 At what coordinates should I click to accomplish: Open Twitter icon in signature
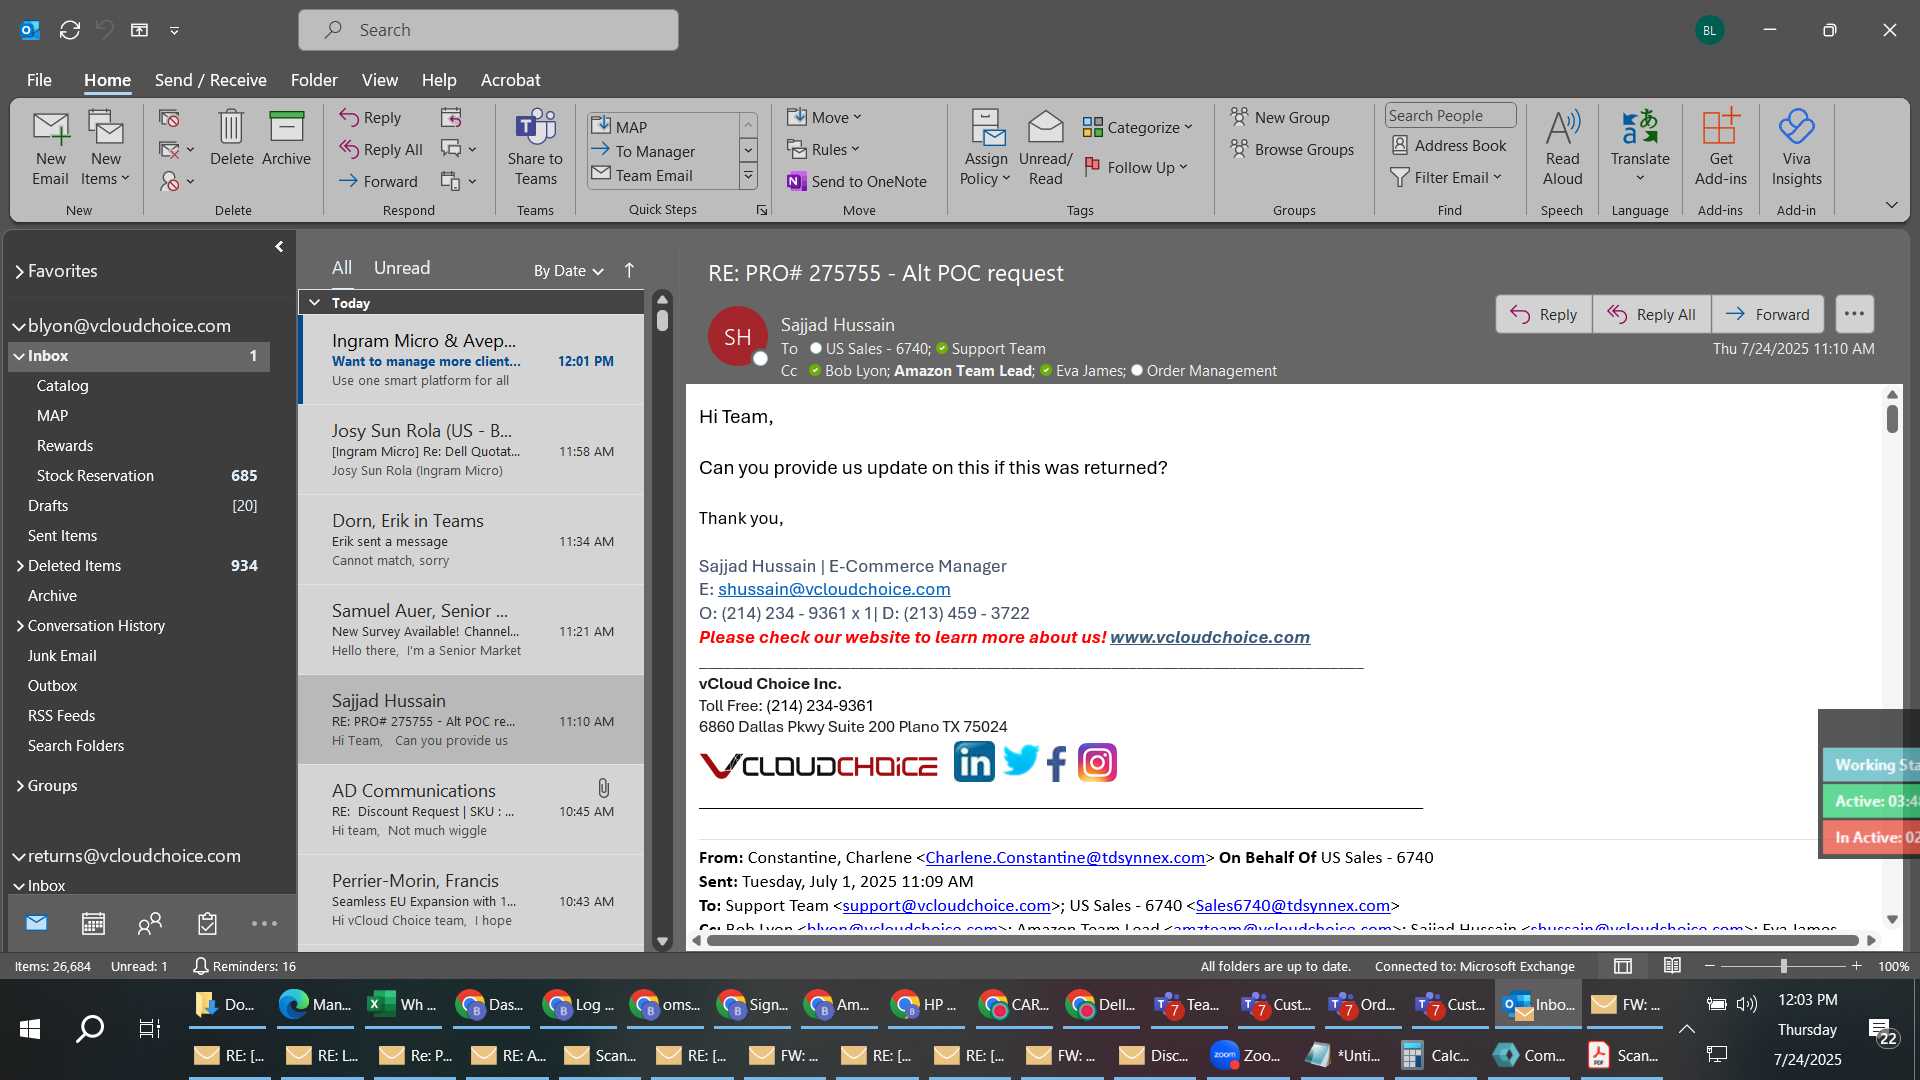click(x=1020, y=762)
